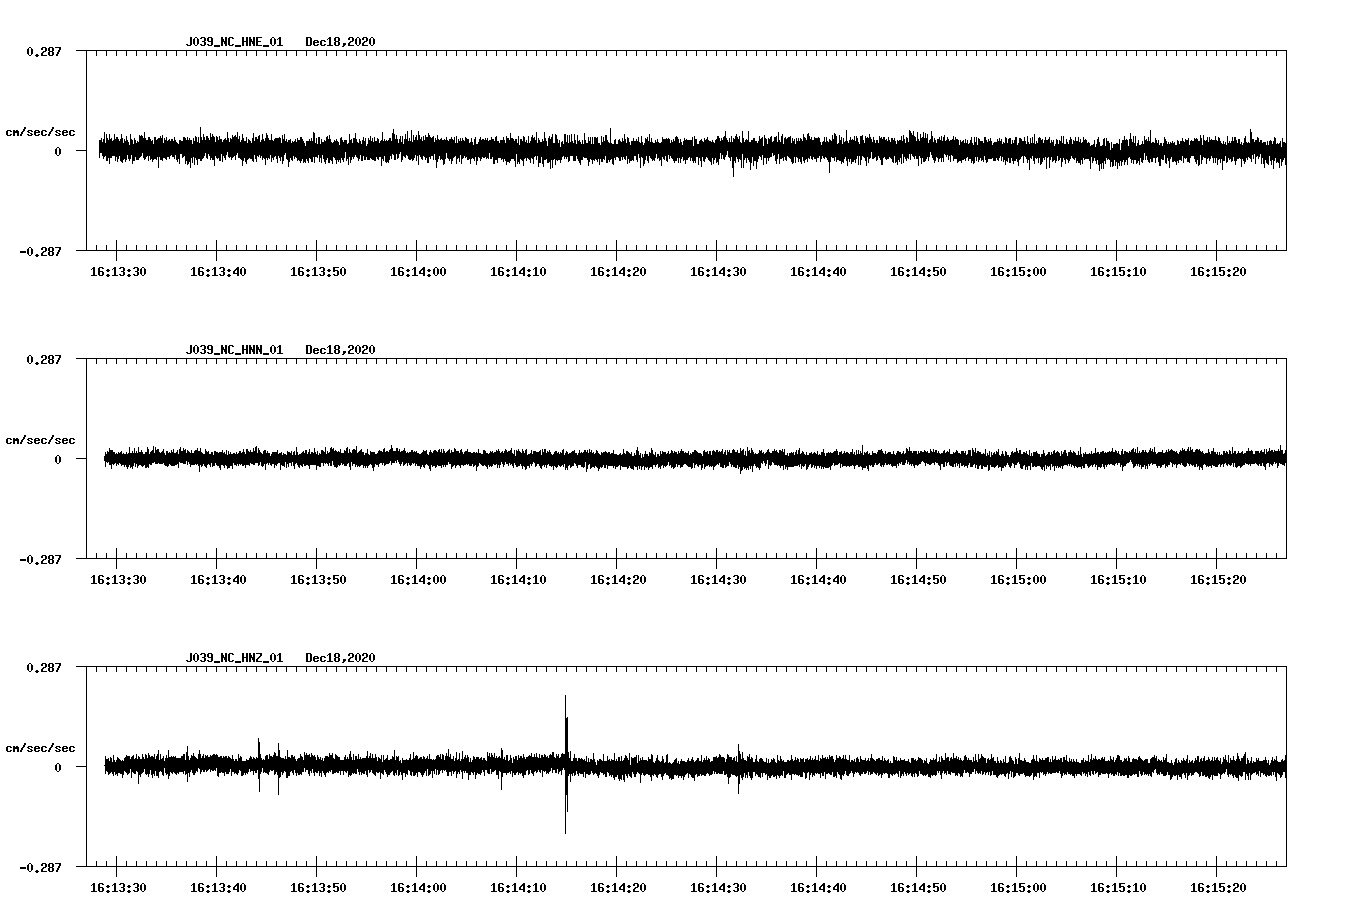This screenshot has width=1358, height=924.
Task: Click the cm/sec/sec label on the HNZ plot
Action: (41, 746)
